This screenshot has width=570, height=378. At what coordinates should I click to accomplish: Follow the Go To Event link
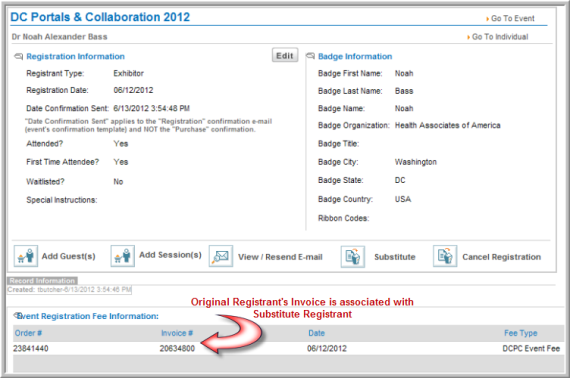[510, 19]
